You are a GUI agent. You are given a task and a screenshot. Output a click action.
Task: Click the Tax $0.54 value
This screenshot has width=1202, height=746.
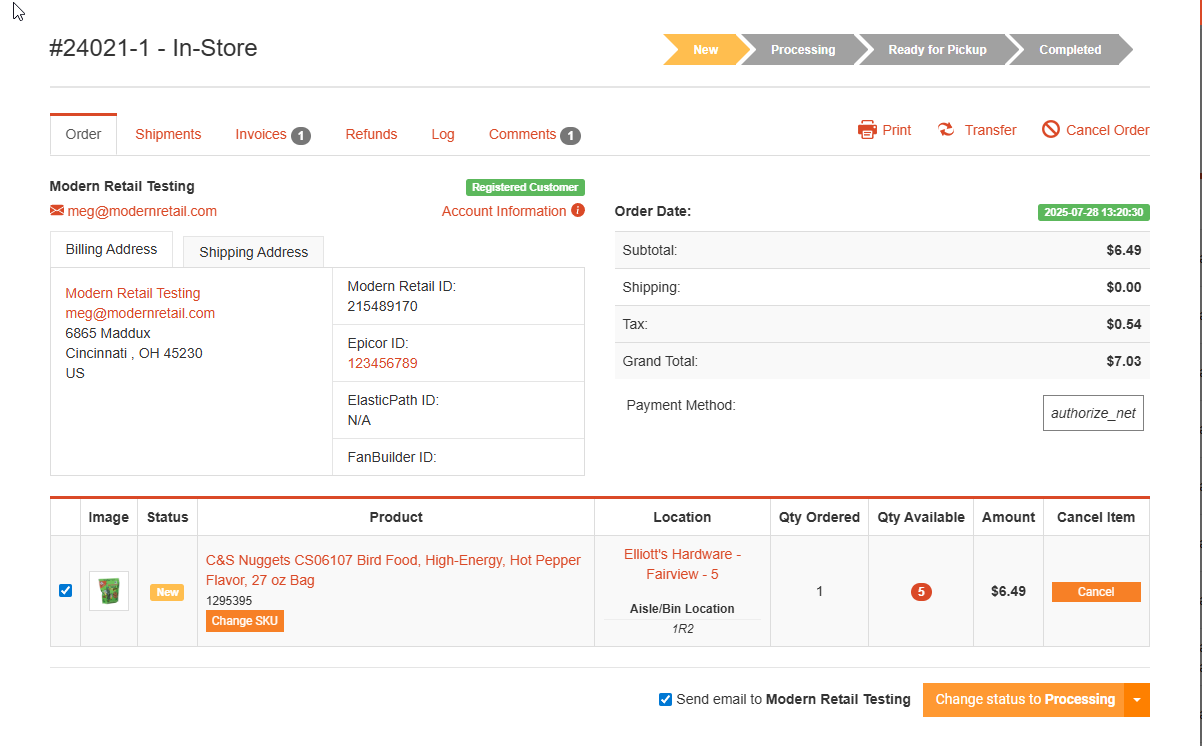1124,324
